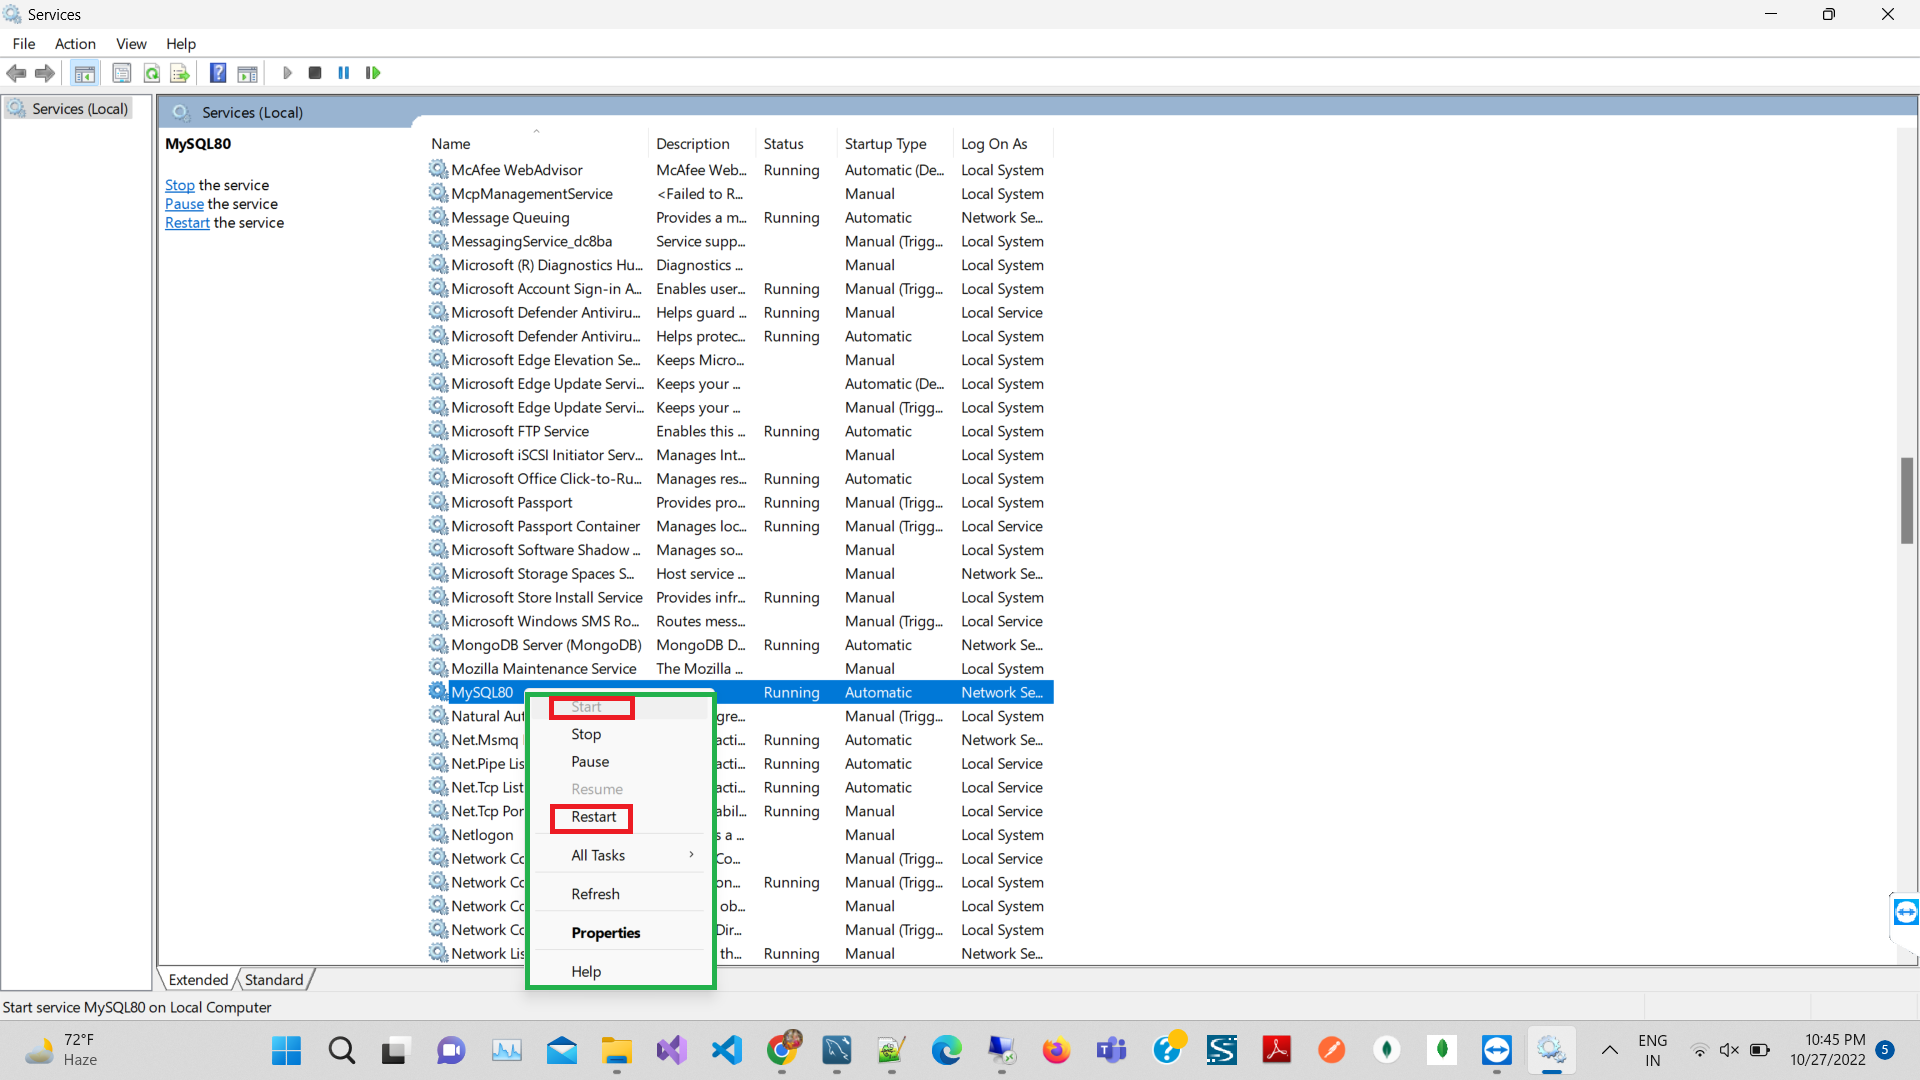Click the Start Service play icon
Image resolution: width=1920 pixels, height=1080 pixels.
[x=287, y=73]
